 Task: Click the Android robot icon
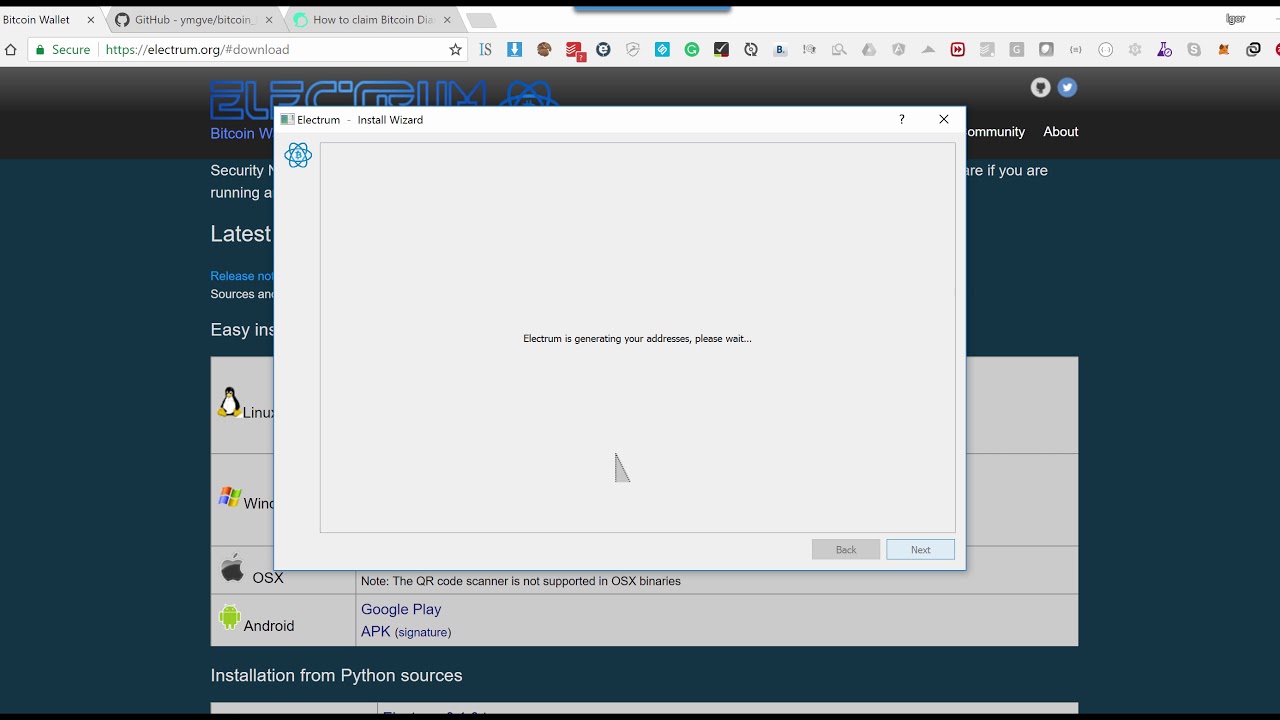(x=230, y=618)
